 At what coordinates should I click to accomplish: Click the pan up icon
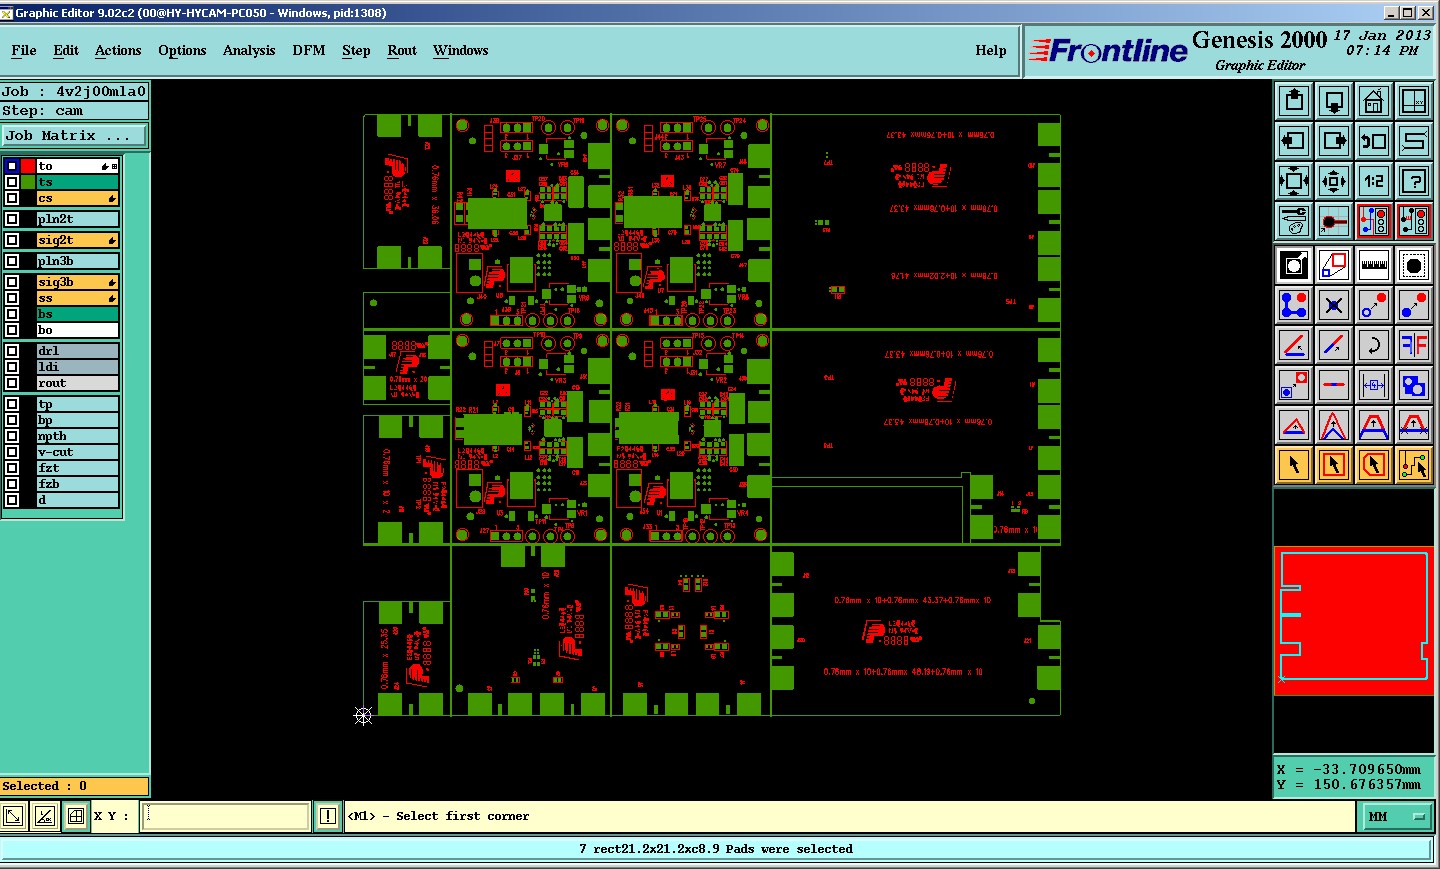(1294, 101)
